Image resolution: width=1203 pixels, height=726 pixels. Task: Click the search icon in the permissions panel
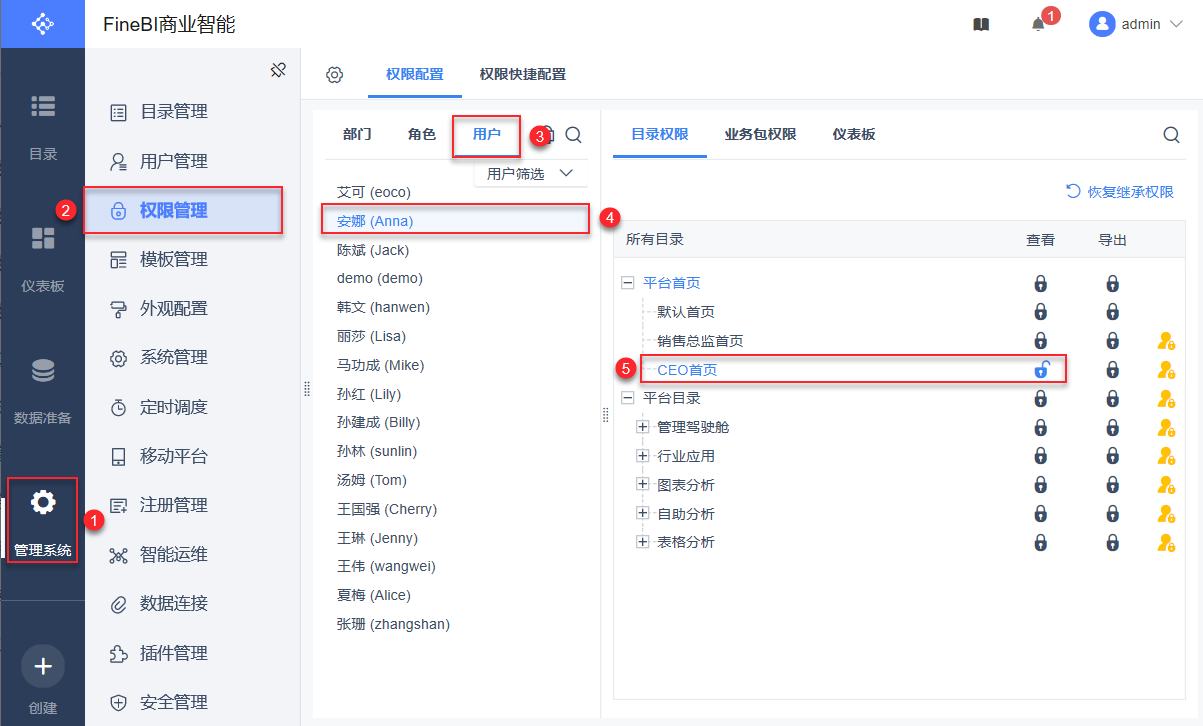(1171, 135)
